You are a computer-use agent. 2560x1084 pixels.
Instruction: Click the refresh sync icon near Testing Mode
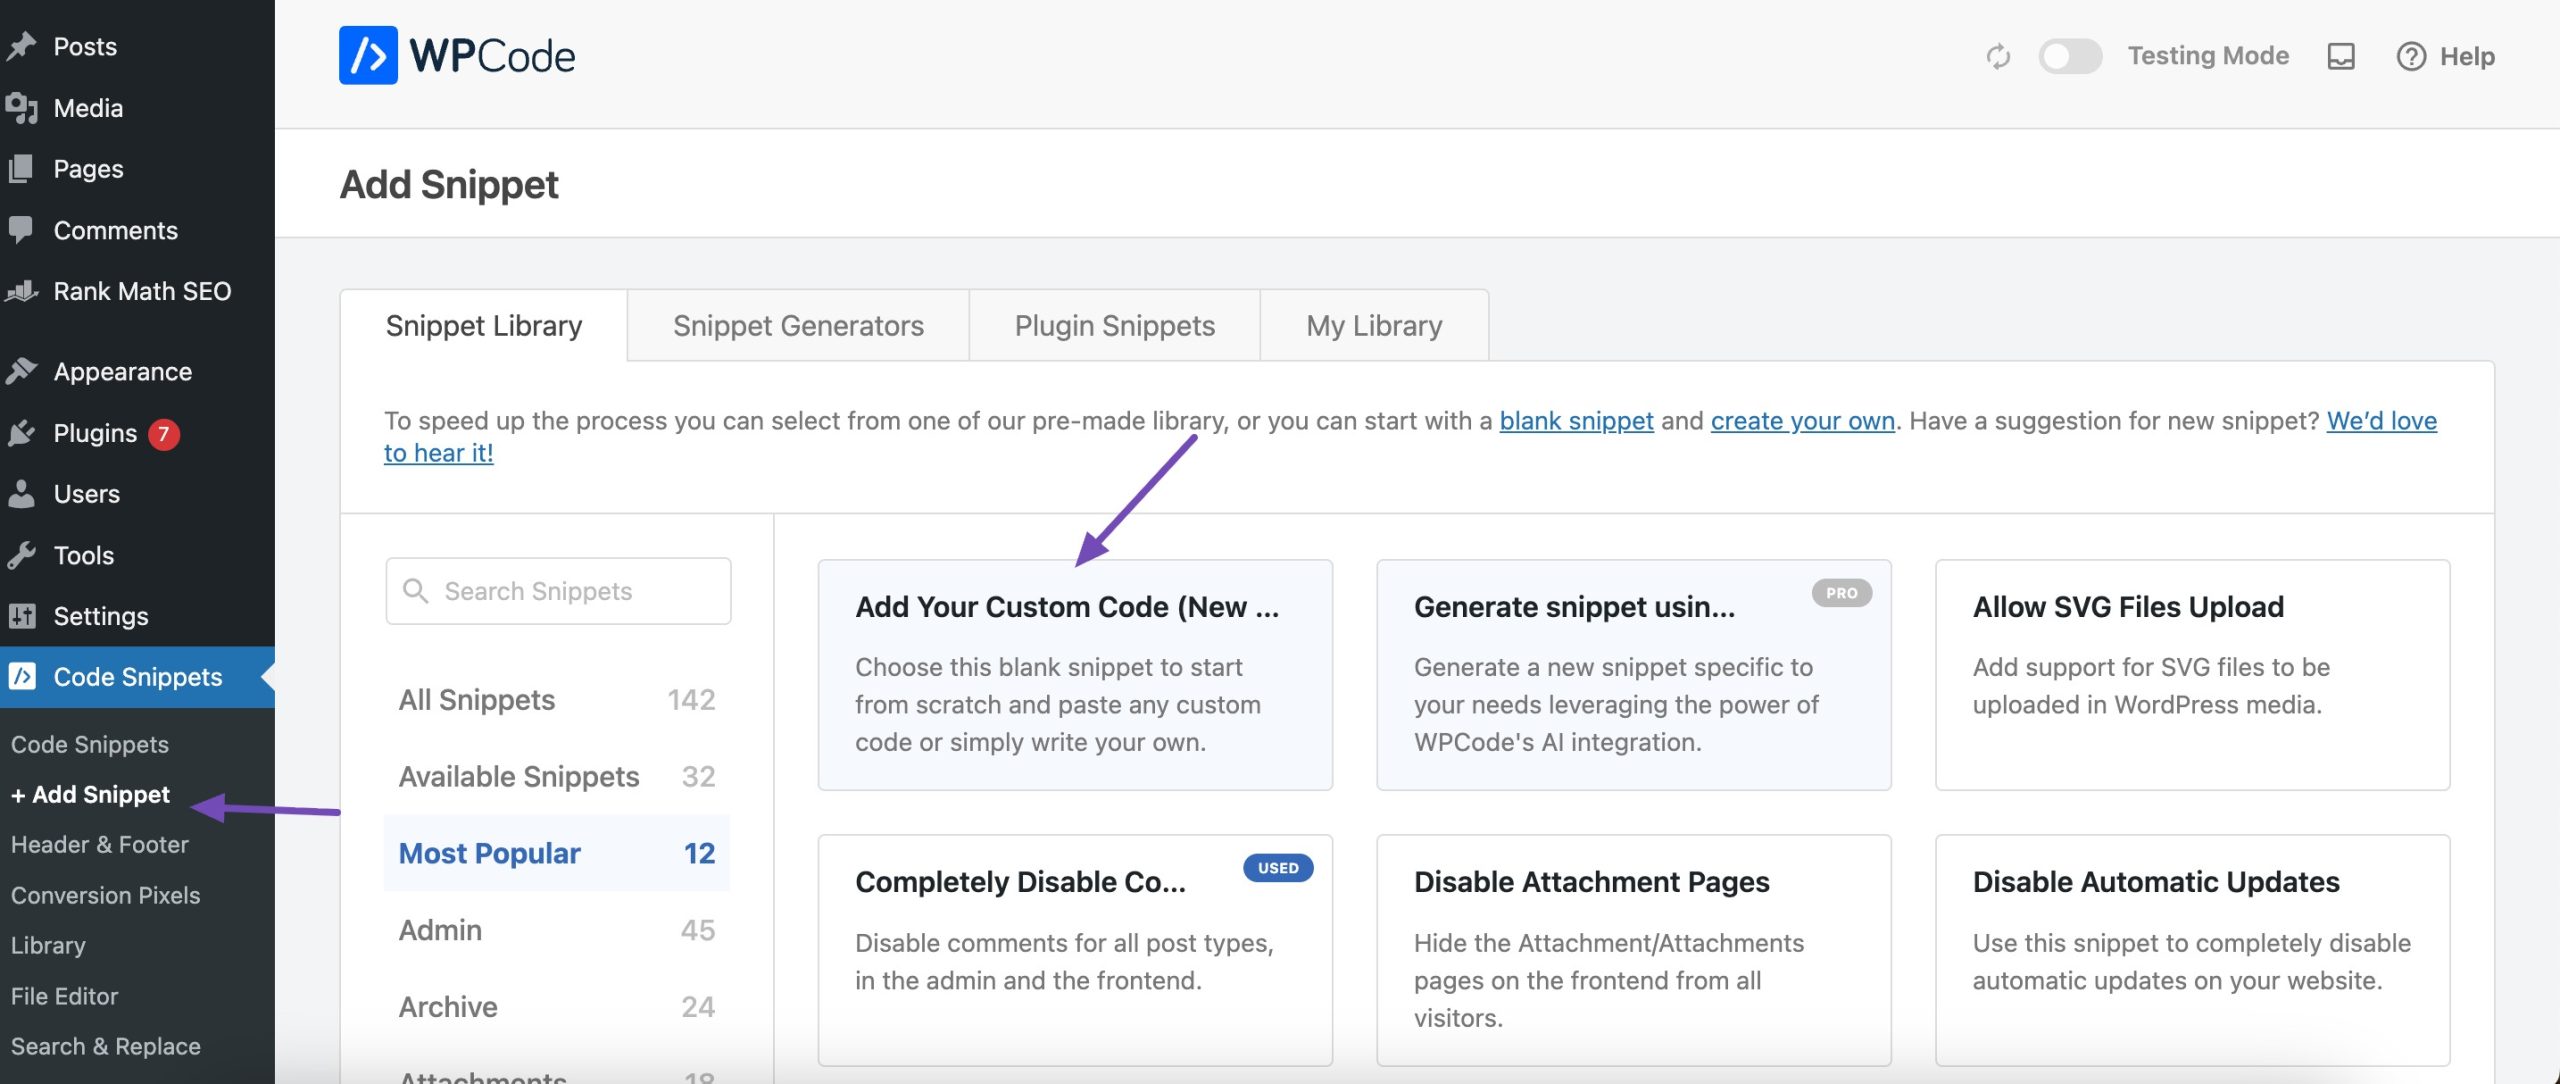pos(1998,56)
